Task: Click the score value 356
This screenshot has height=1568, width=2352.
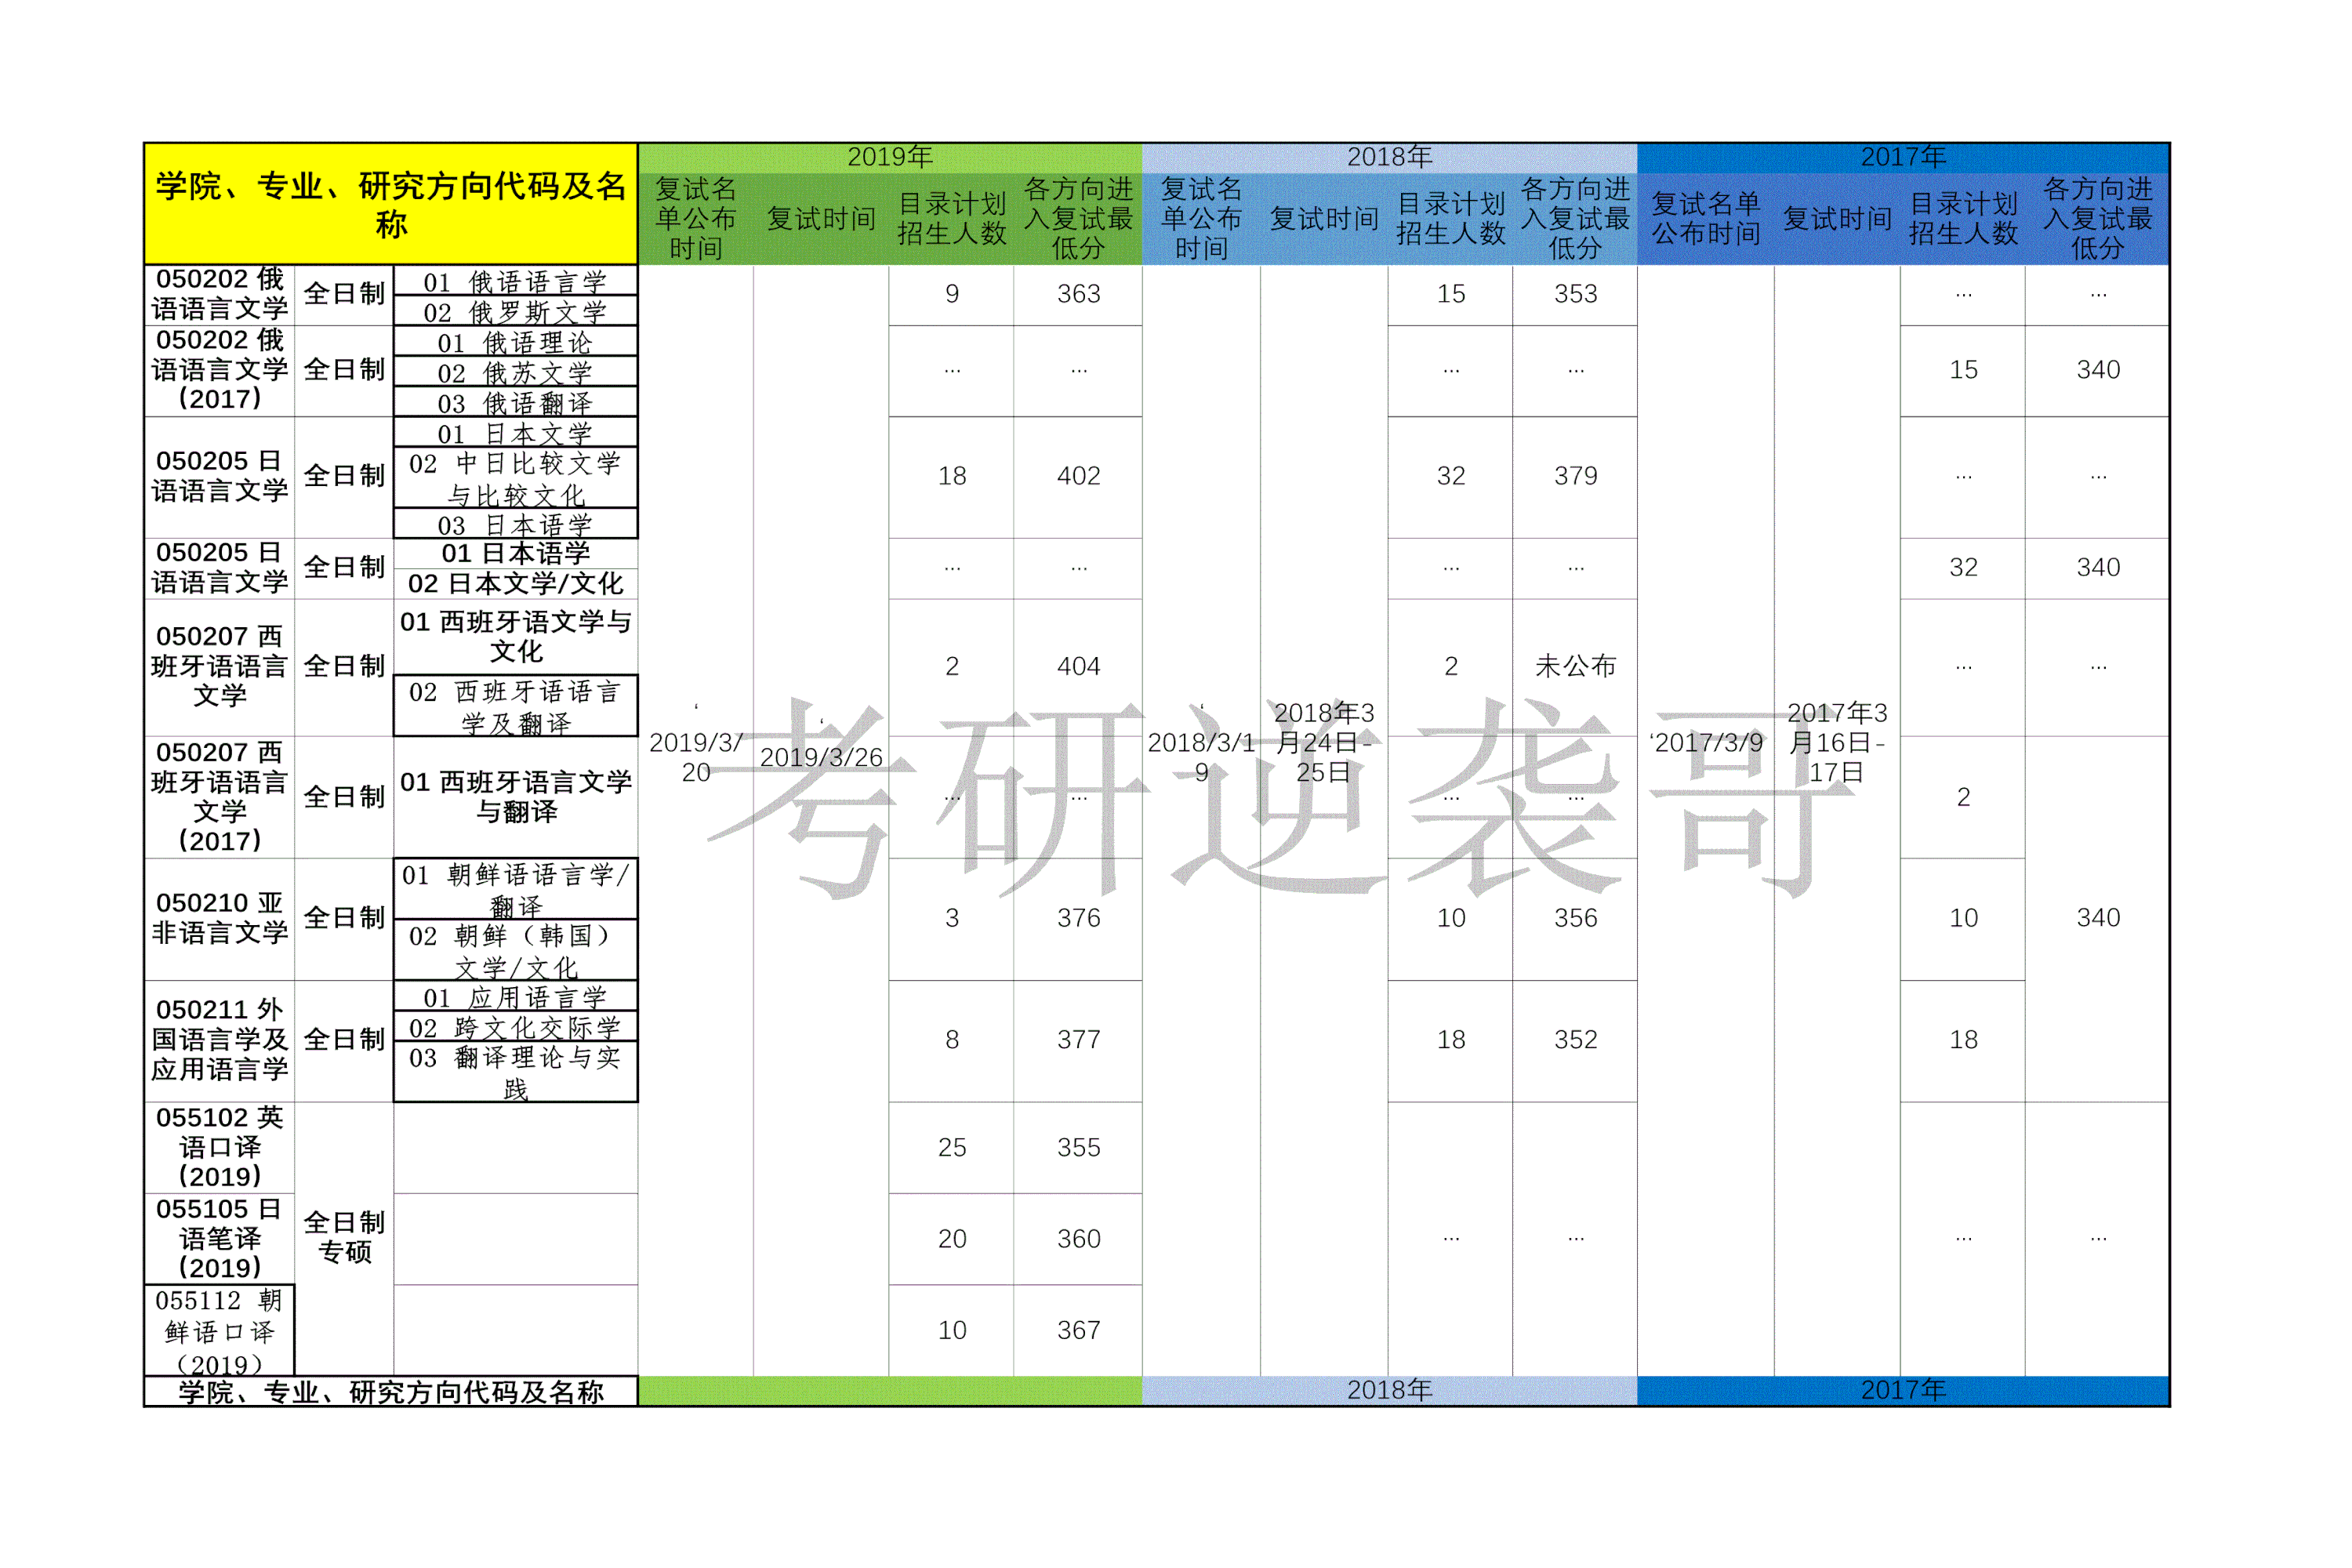Action: tap(1576, 918)
